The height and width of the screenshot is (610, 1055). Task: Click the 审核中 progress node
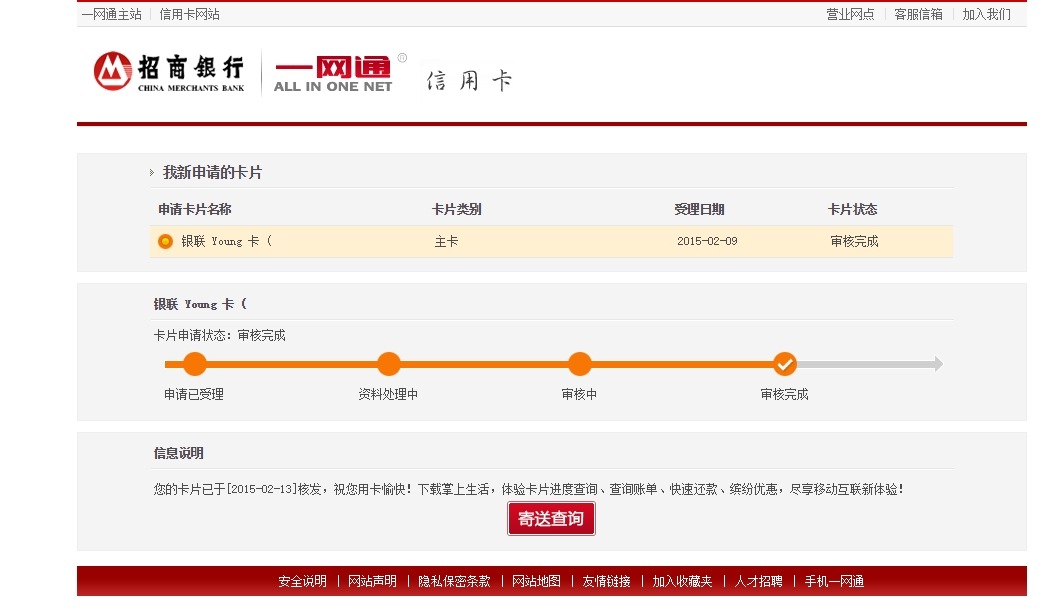[x=580, y=363]
